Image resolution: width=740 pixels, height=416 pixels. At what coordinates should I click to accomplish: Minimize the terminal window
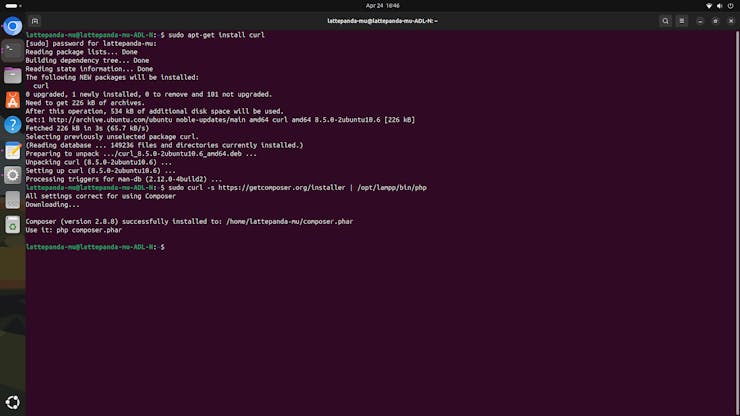pyautogui.click(x=700, y=21)
